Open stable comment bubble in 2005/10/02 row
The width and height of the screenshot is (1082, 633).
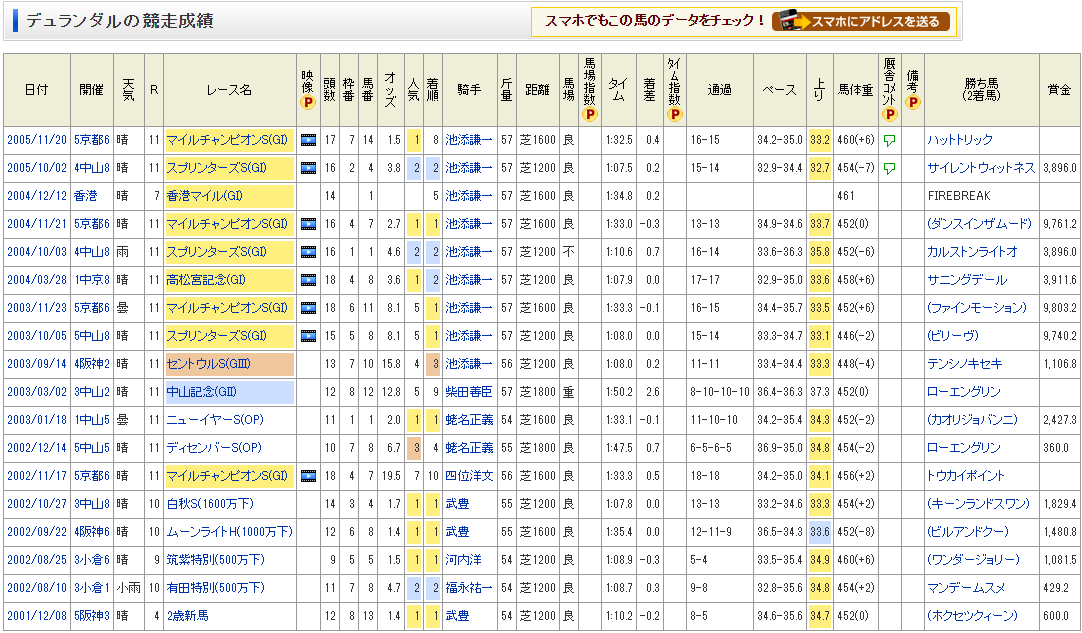tap(889, 168)
